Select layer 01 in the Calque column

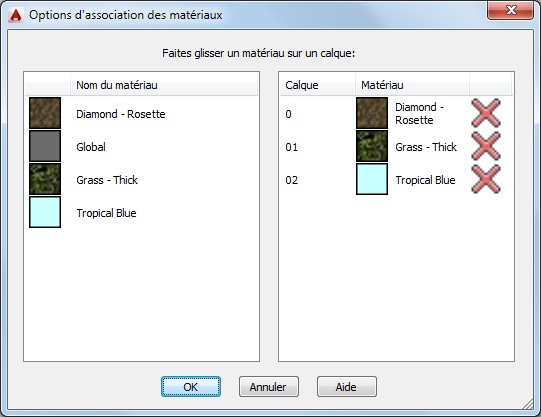[292, 147]
